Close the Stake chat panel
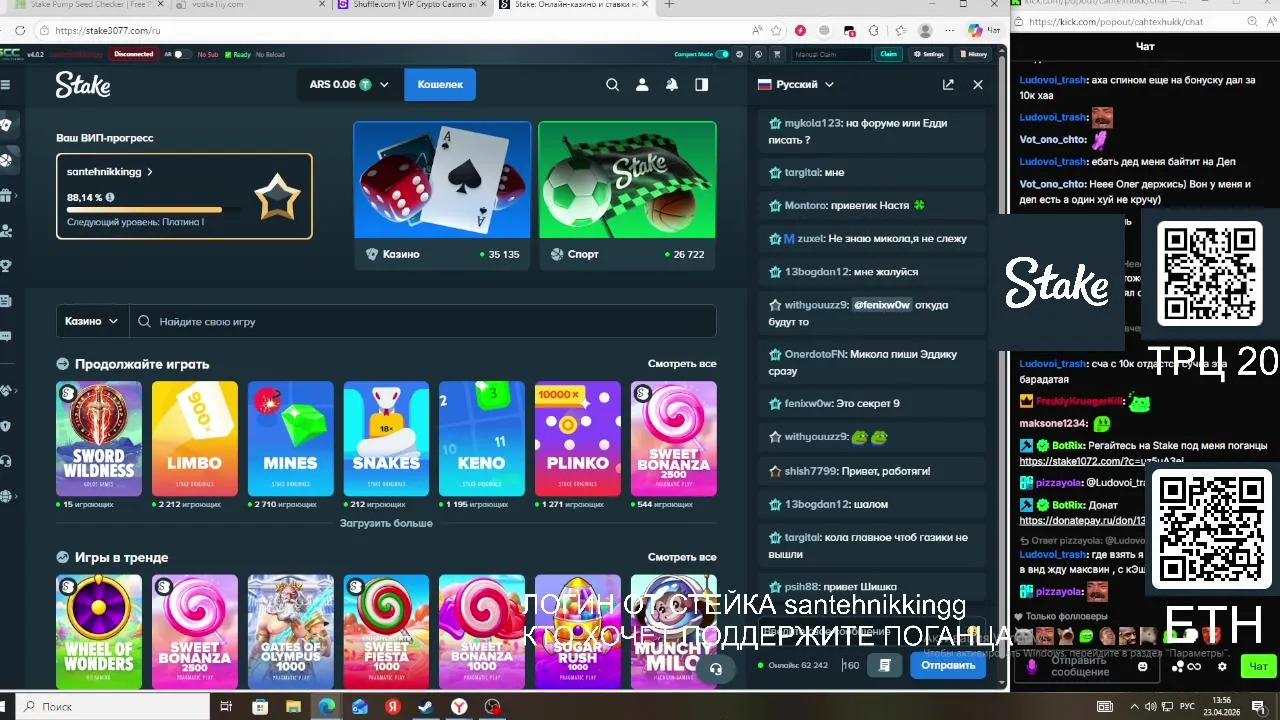The image size is (1280, 720). click(x=978, y=85)
